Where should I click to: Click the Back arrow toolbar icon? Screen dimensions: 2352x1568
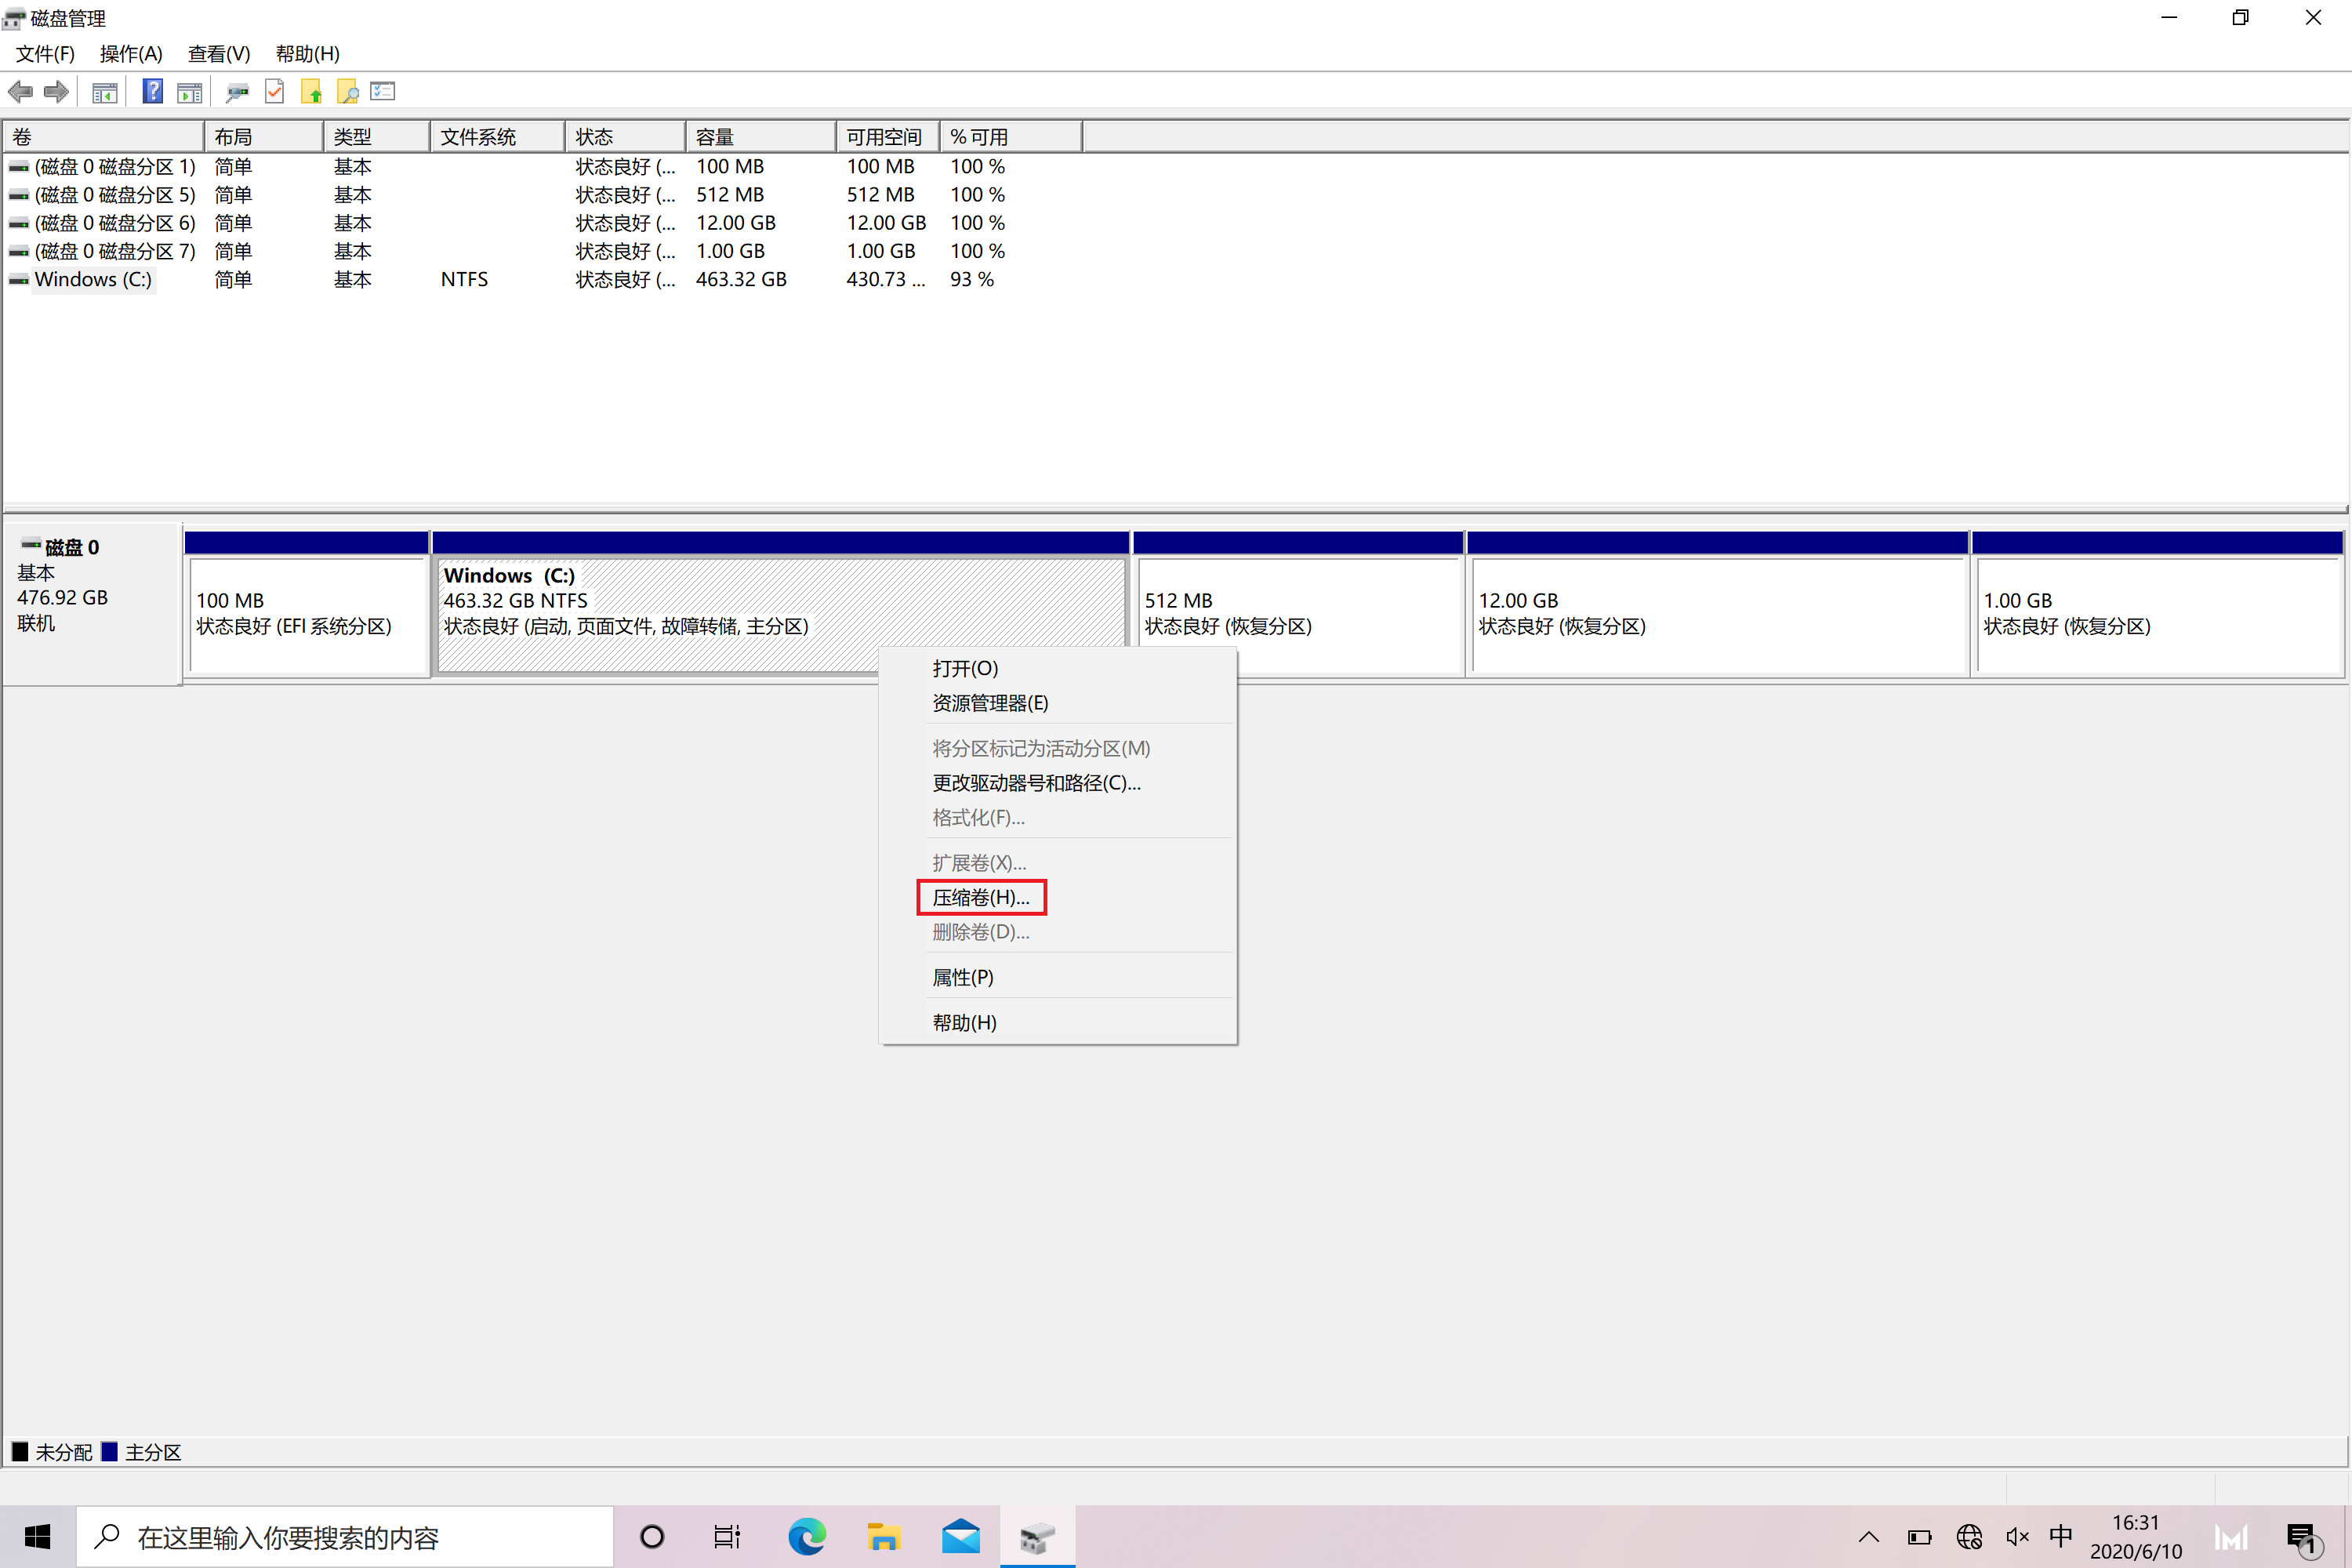point(20,92)
